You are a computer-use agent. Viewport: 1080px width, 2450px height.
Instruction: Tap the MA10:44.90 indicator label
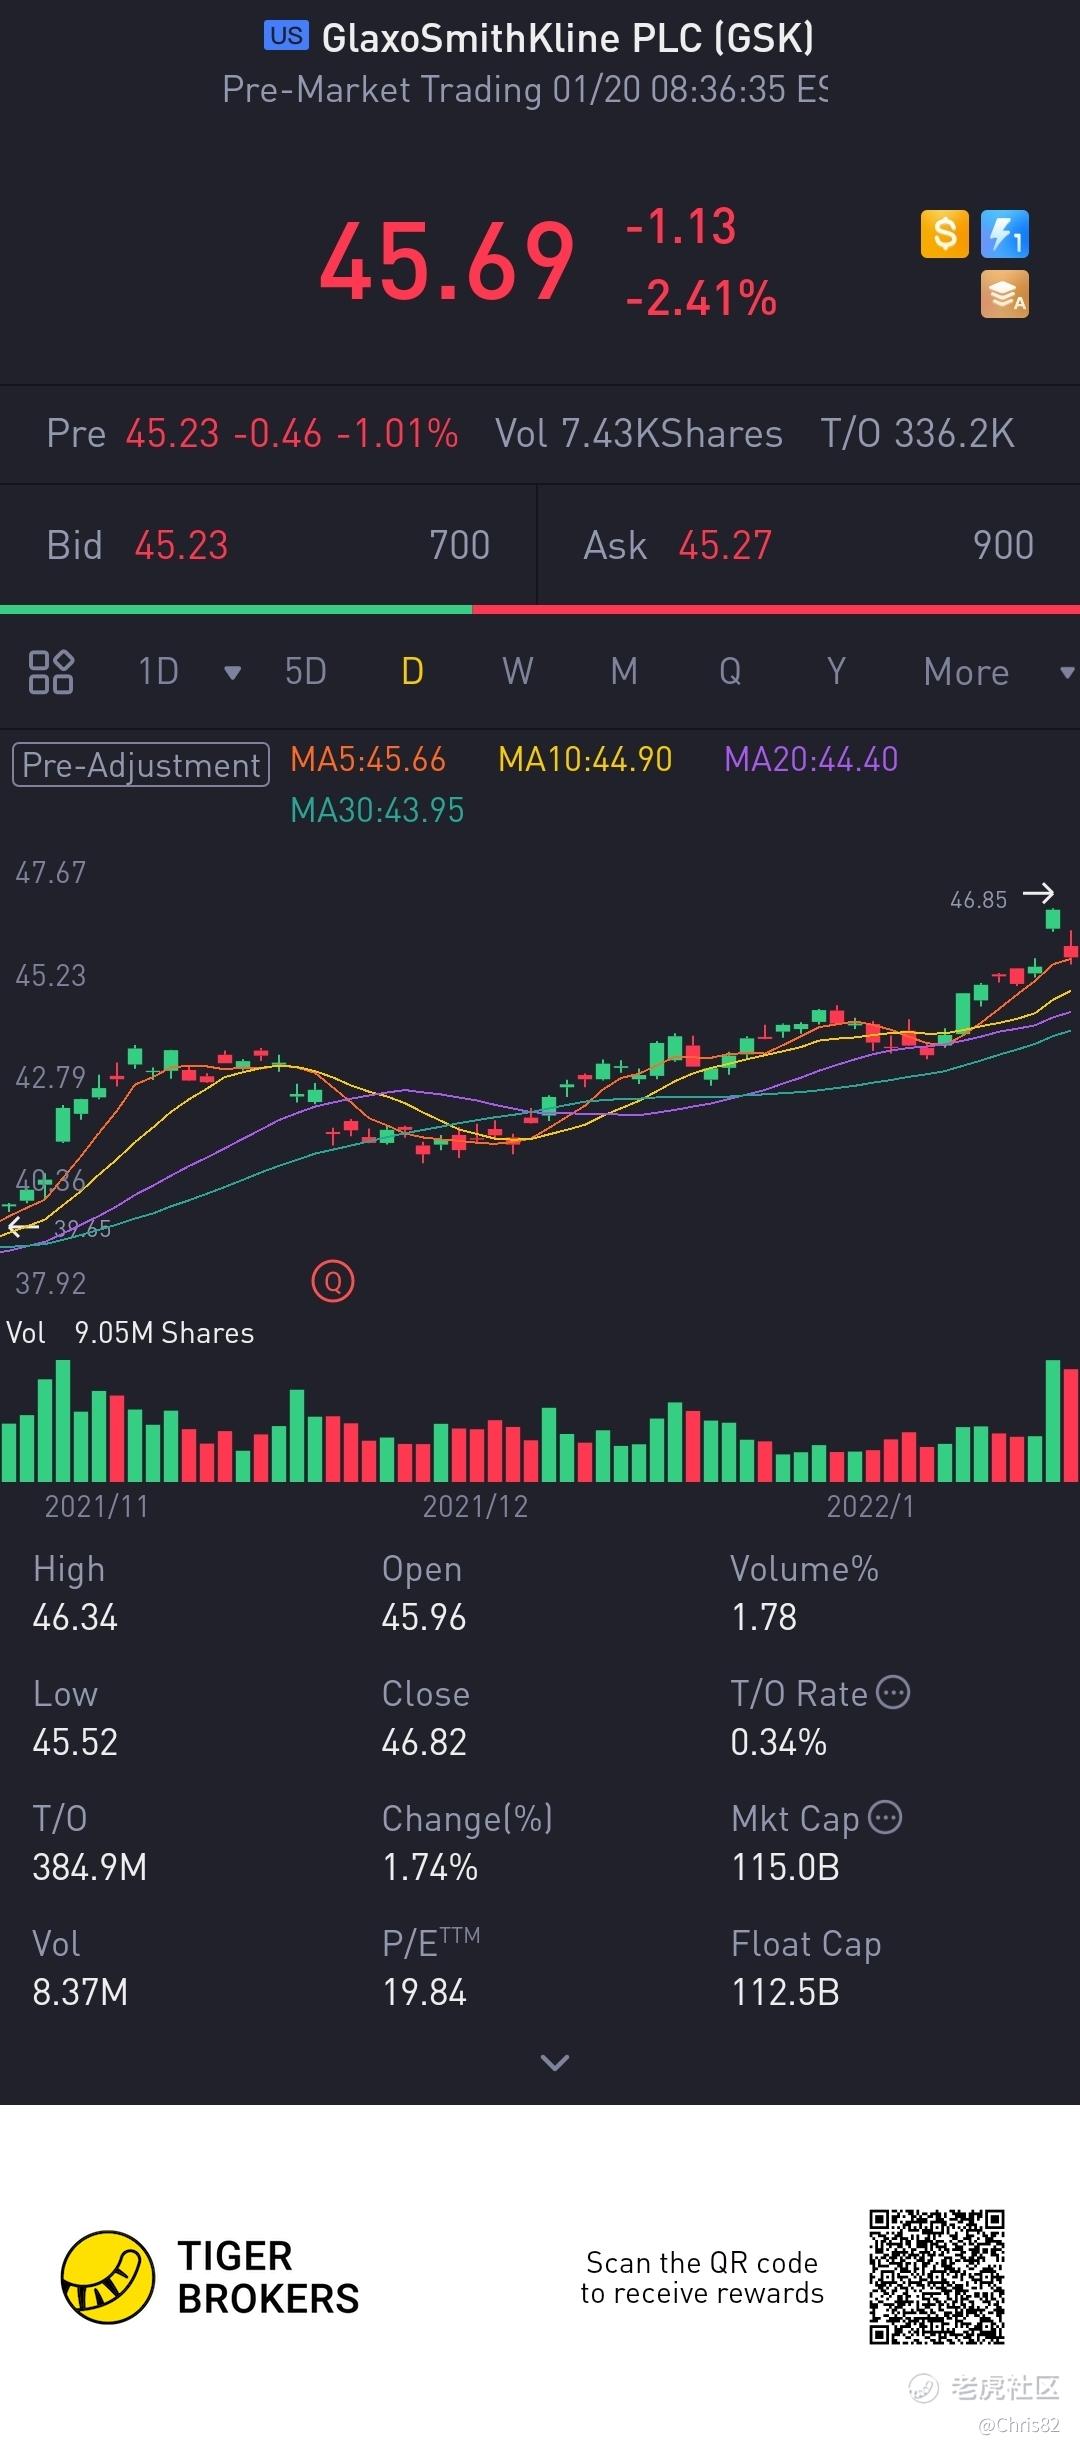tap(585, 759)
